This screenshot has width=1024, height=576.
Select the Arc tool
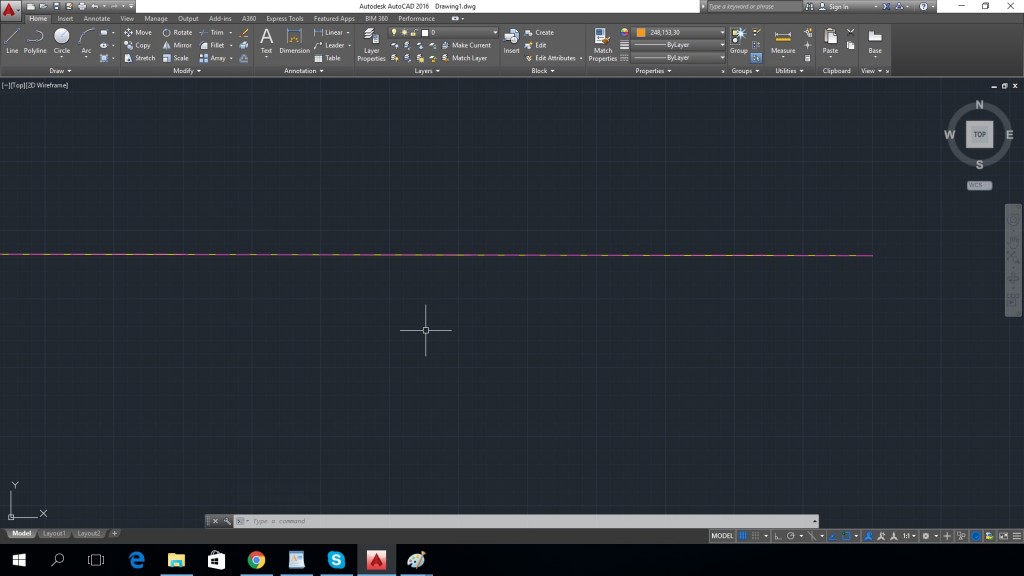click(x=86, y=40)
